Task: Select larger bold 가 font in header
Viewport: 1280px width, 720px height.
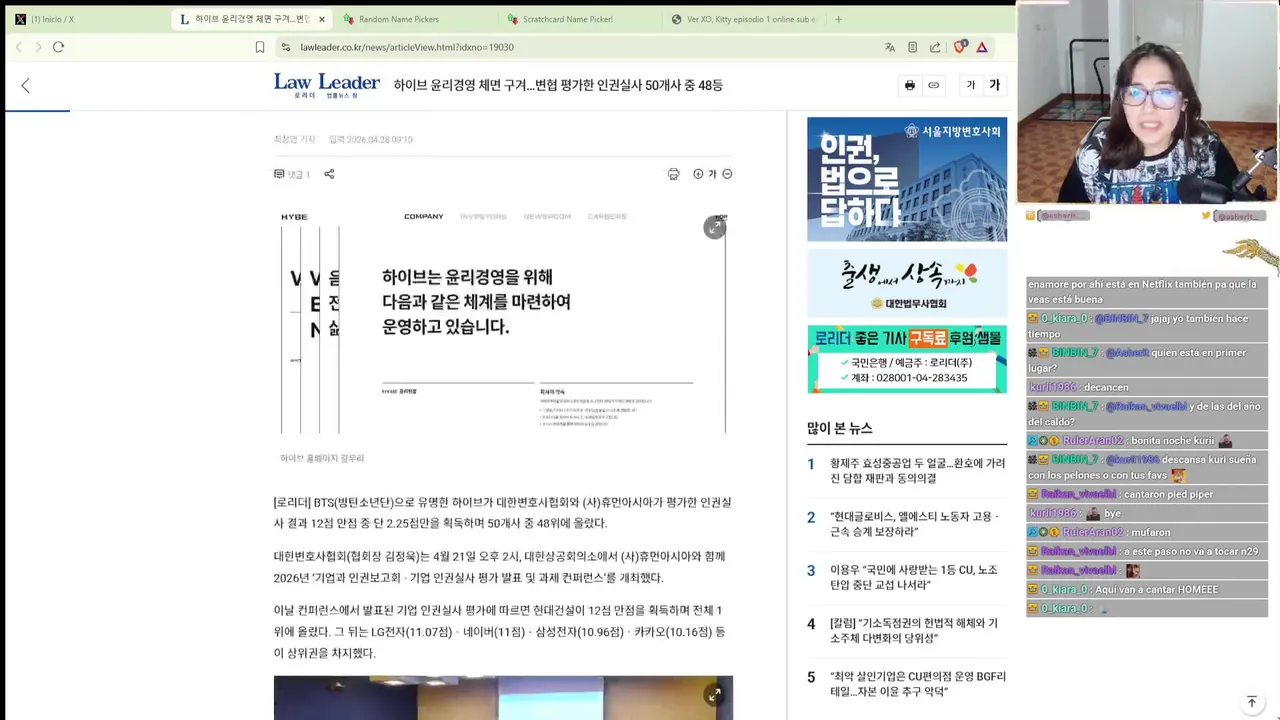Action: tap(994, 86)
